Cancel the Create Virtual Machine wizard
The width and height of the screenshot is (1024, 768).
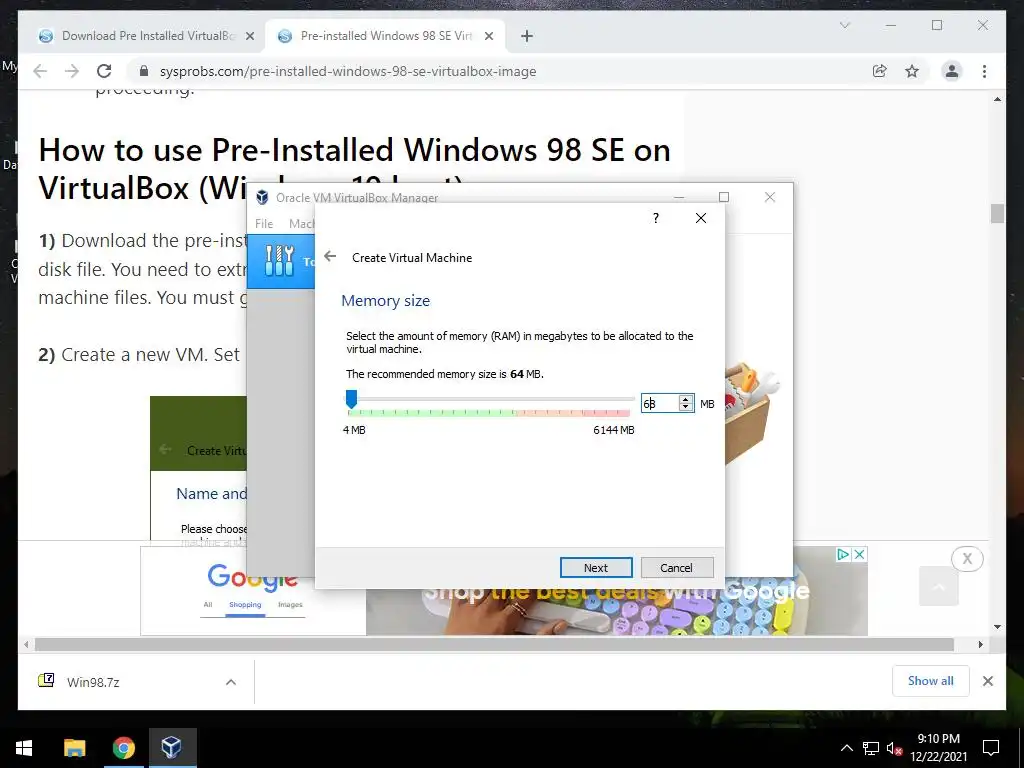677,568
